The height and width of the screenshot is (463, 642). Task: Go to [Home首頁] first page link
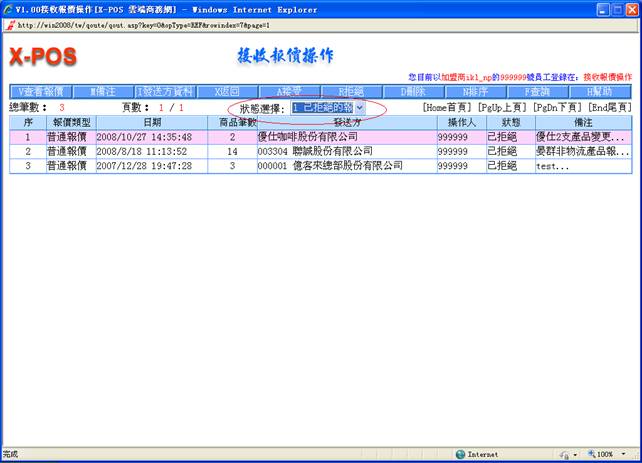click(447, 107)
